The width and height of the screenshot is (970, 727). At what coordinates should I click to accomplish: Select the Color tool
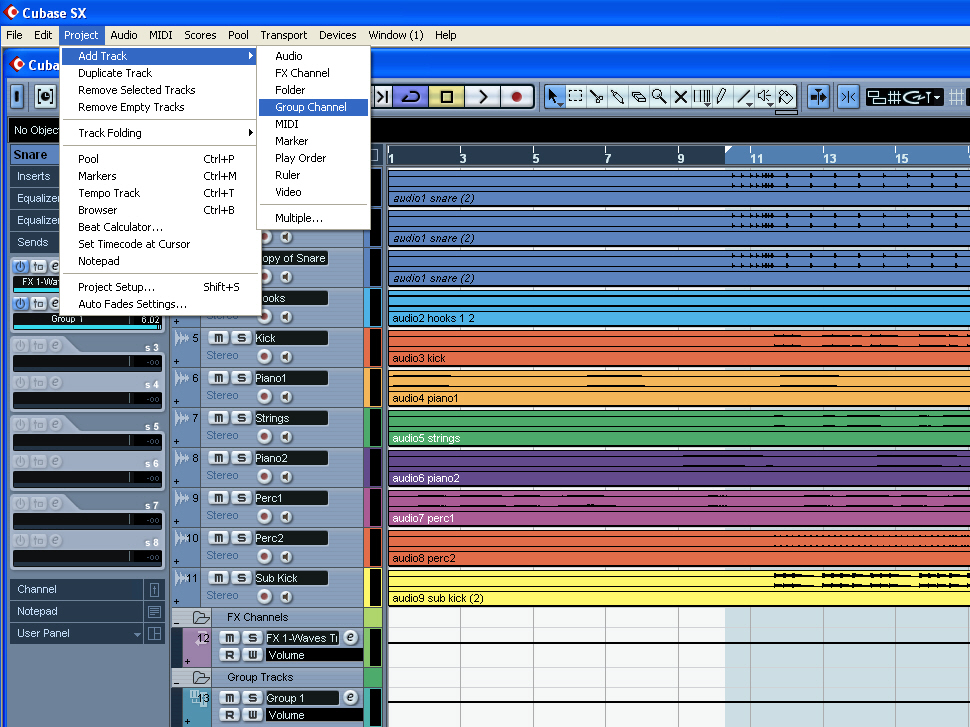coord(786,97)
